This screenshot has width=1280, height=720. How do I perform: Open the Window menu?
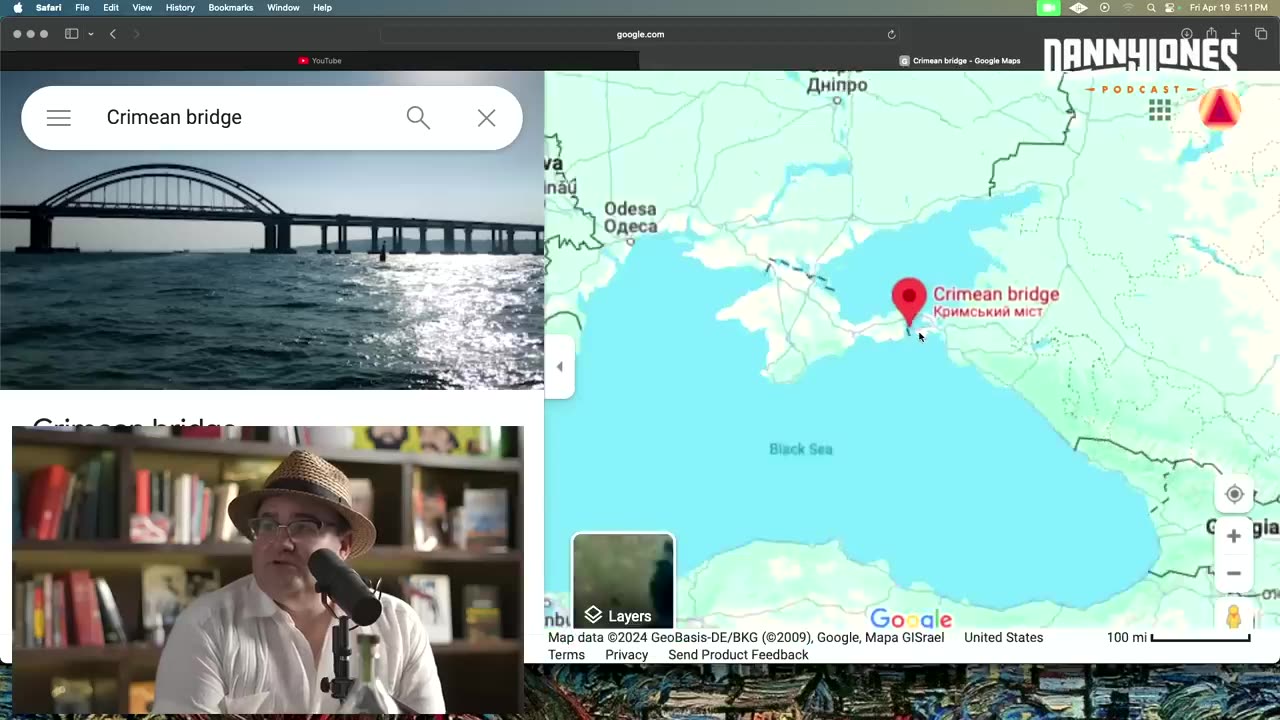point(283,7)
